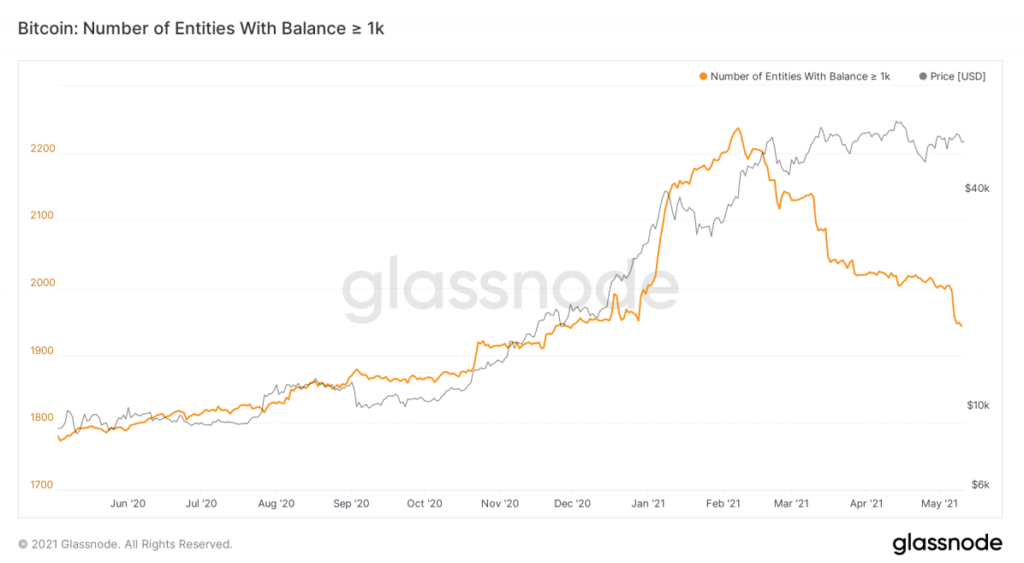This screenshot has height=563, width=1024.
Task: Click the copyright notice '© 2021 Glassnode'
Action: click(x=125, y=544)
